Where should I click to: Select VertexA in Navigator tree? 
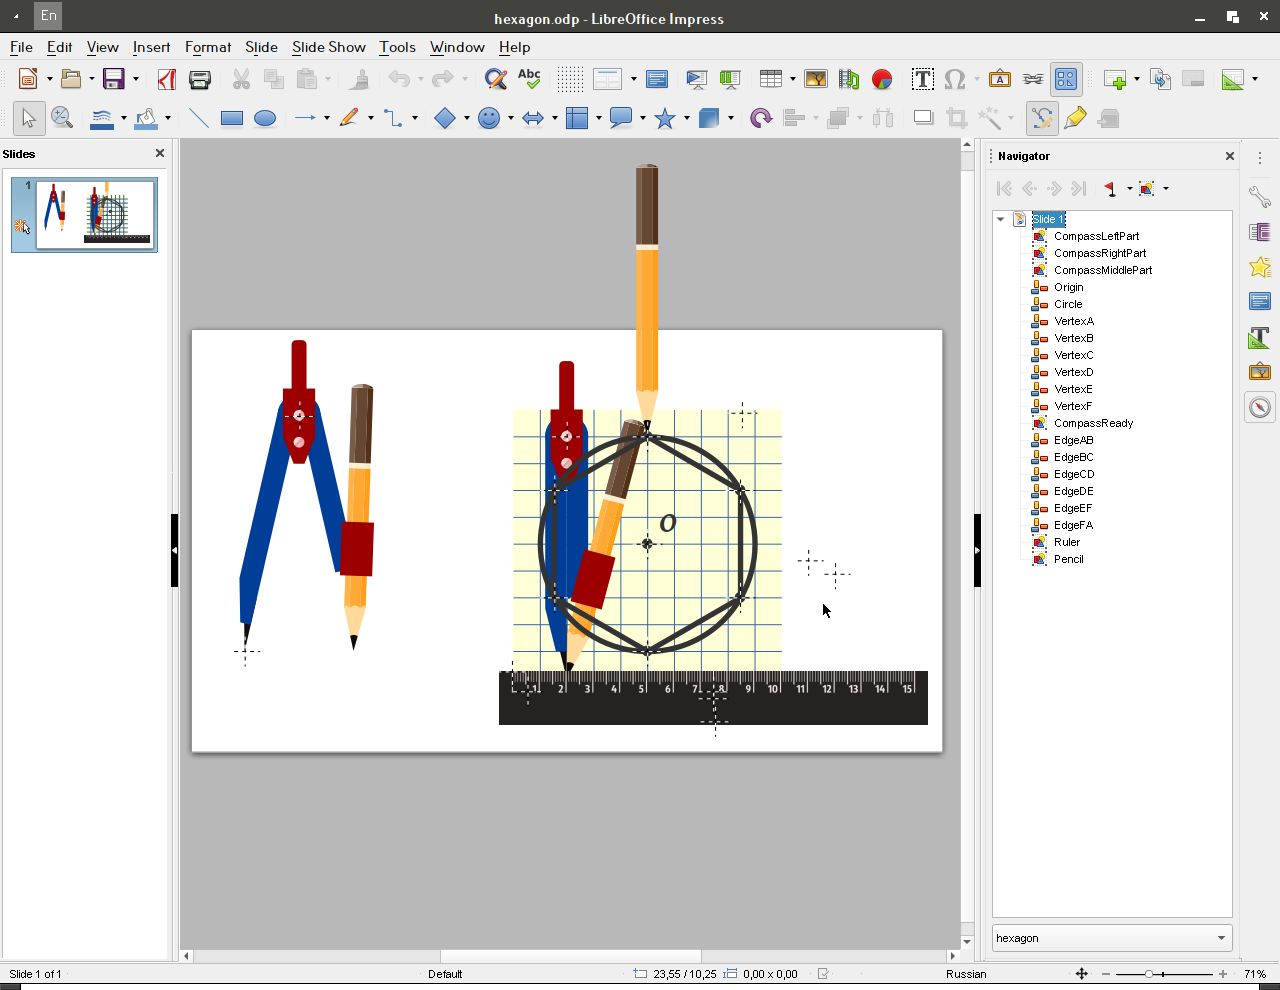pos(1074,321)
